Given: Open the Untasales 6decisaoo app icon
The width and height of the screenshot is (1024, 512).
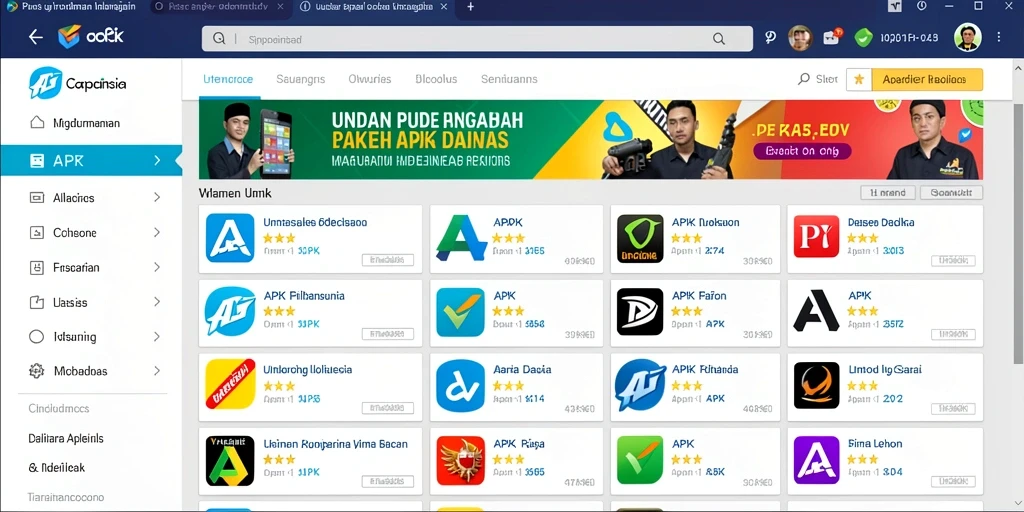Looking at the screenshot, I should tap(230, 238).
